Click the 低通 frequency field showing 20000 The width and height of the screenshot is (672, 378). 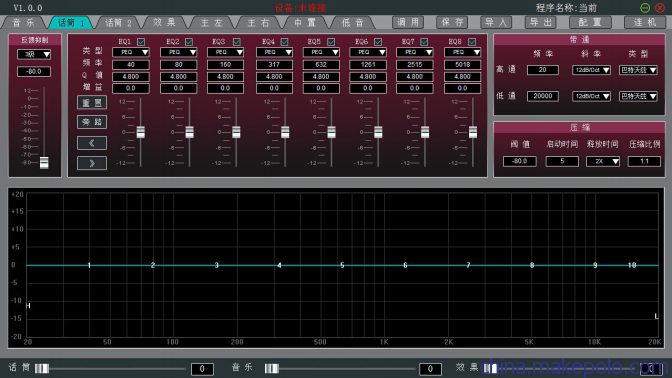[543, 96]
